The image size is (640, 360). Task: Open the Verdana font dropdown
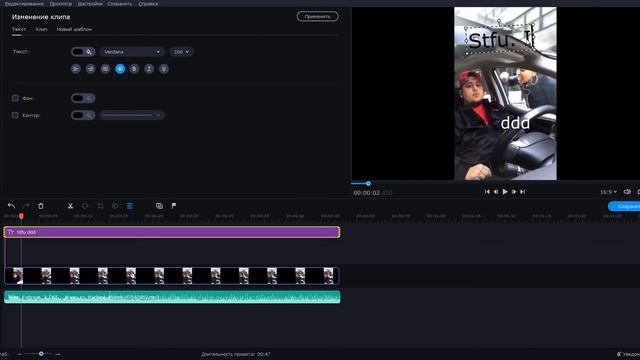pos(132,52)
